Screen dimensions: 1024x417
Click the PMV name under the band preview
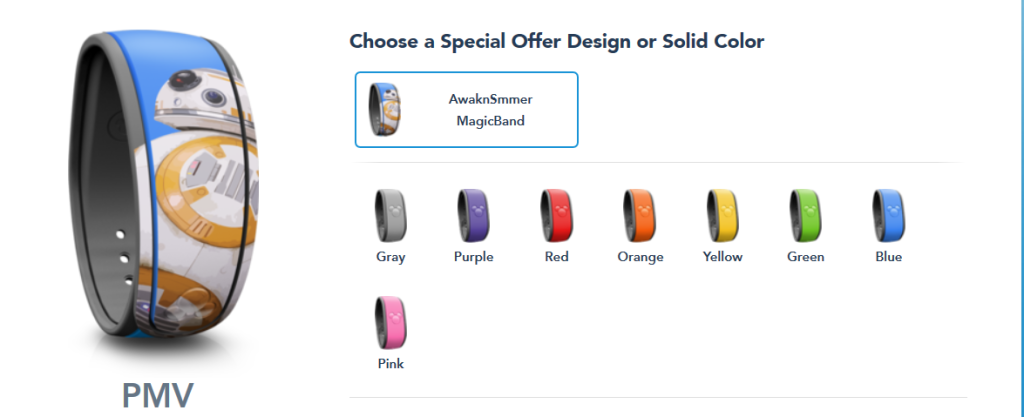point(158,395)
